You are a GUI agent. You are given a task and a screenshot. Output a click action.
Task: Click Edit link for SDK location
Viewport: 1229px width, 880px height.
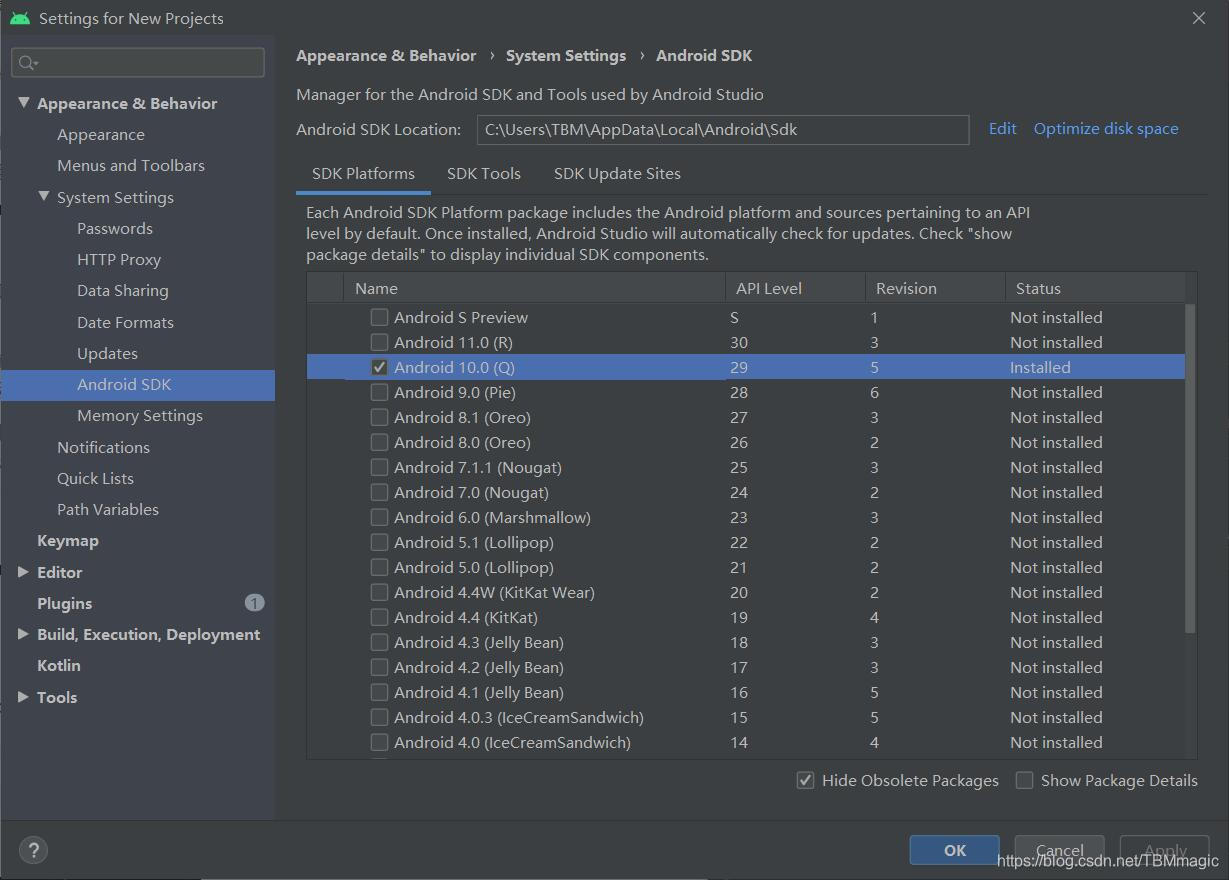1002,128
